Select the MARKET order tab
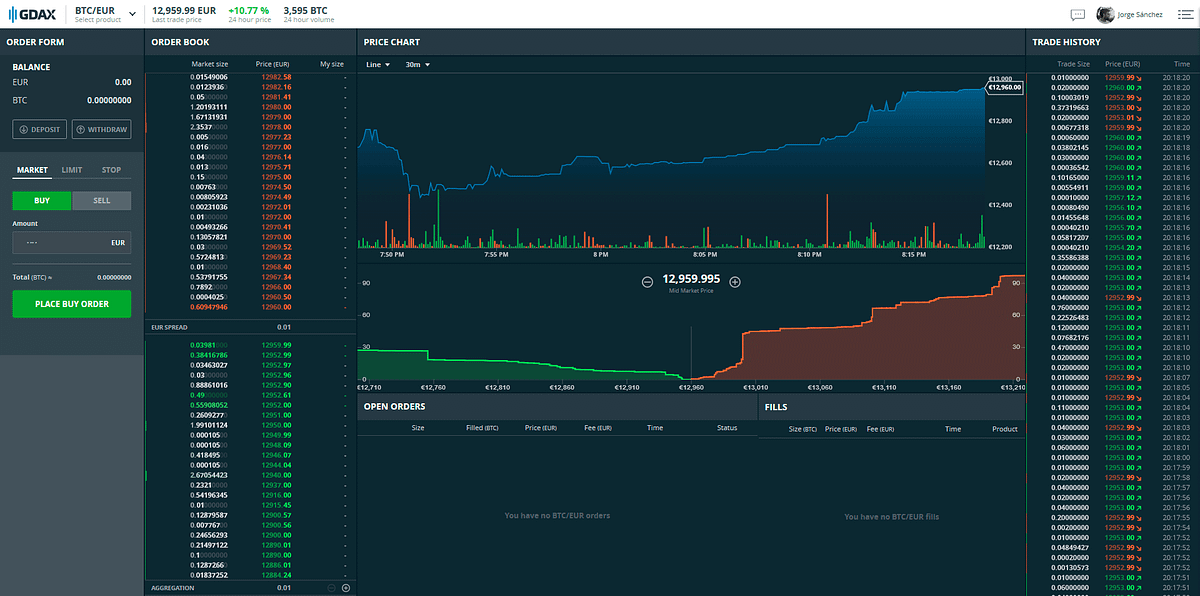Image resolution: width=1200 pixels, height=596 pixels. (32, 169)
